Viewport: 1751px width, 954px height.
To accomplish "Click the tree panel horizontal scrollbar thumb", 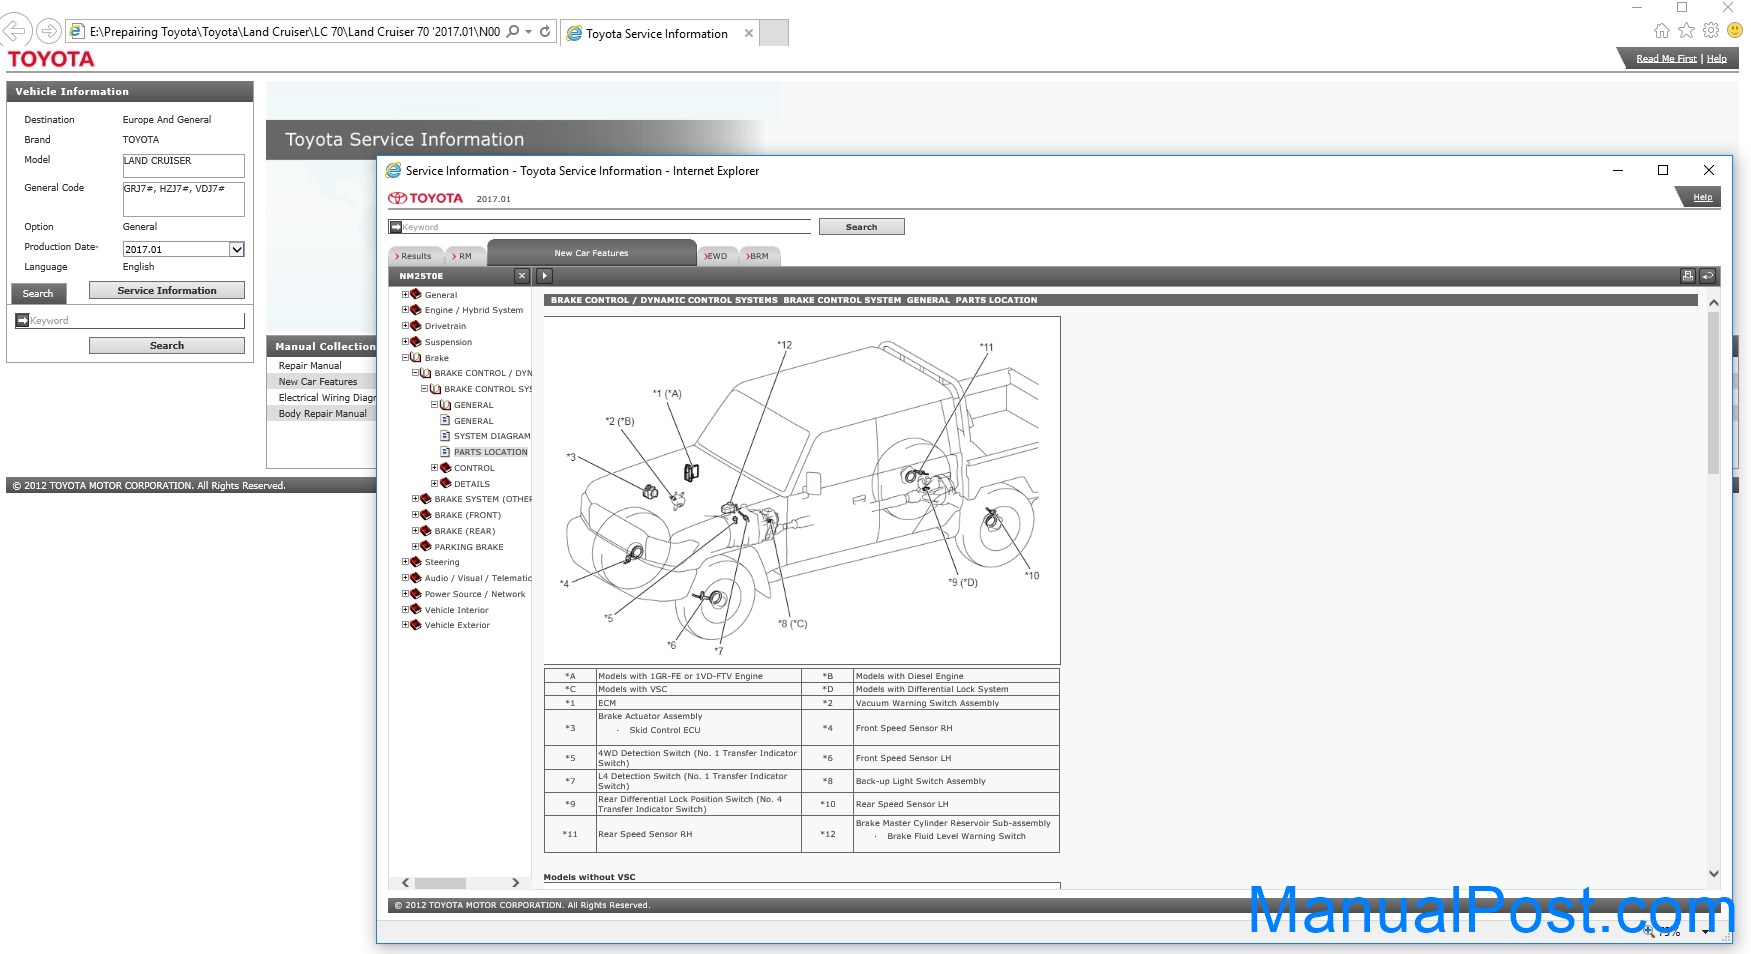I will point(440,883).
